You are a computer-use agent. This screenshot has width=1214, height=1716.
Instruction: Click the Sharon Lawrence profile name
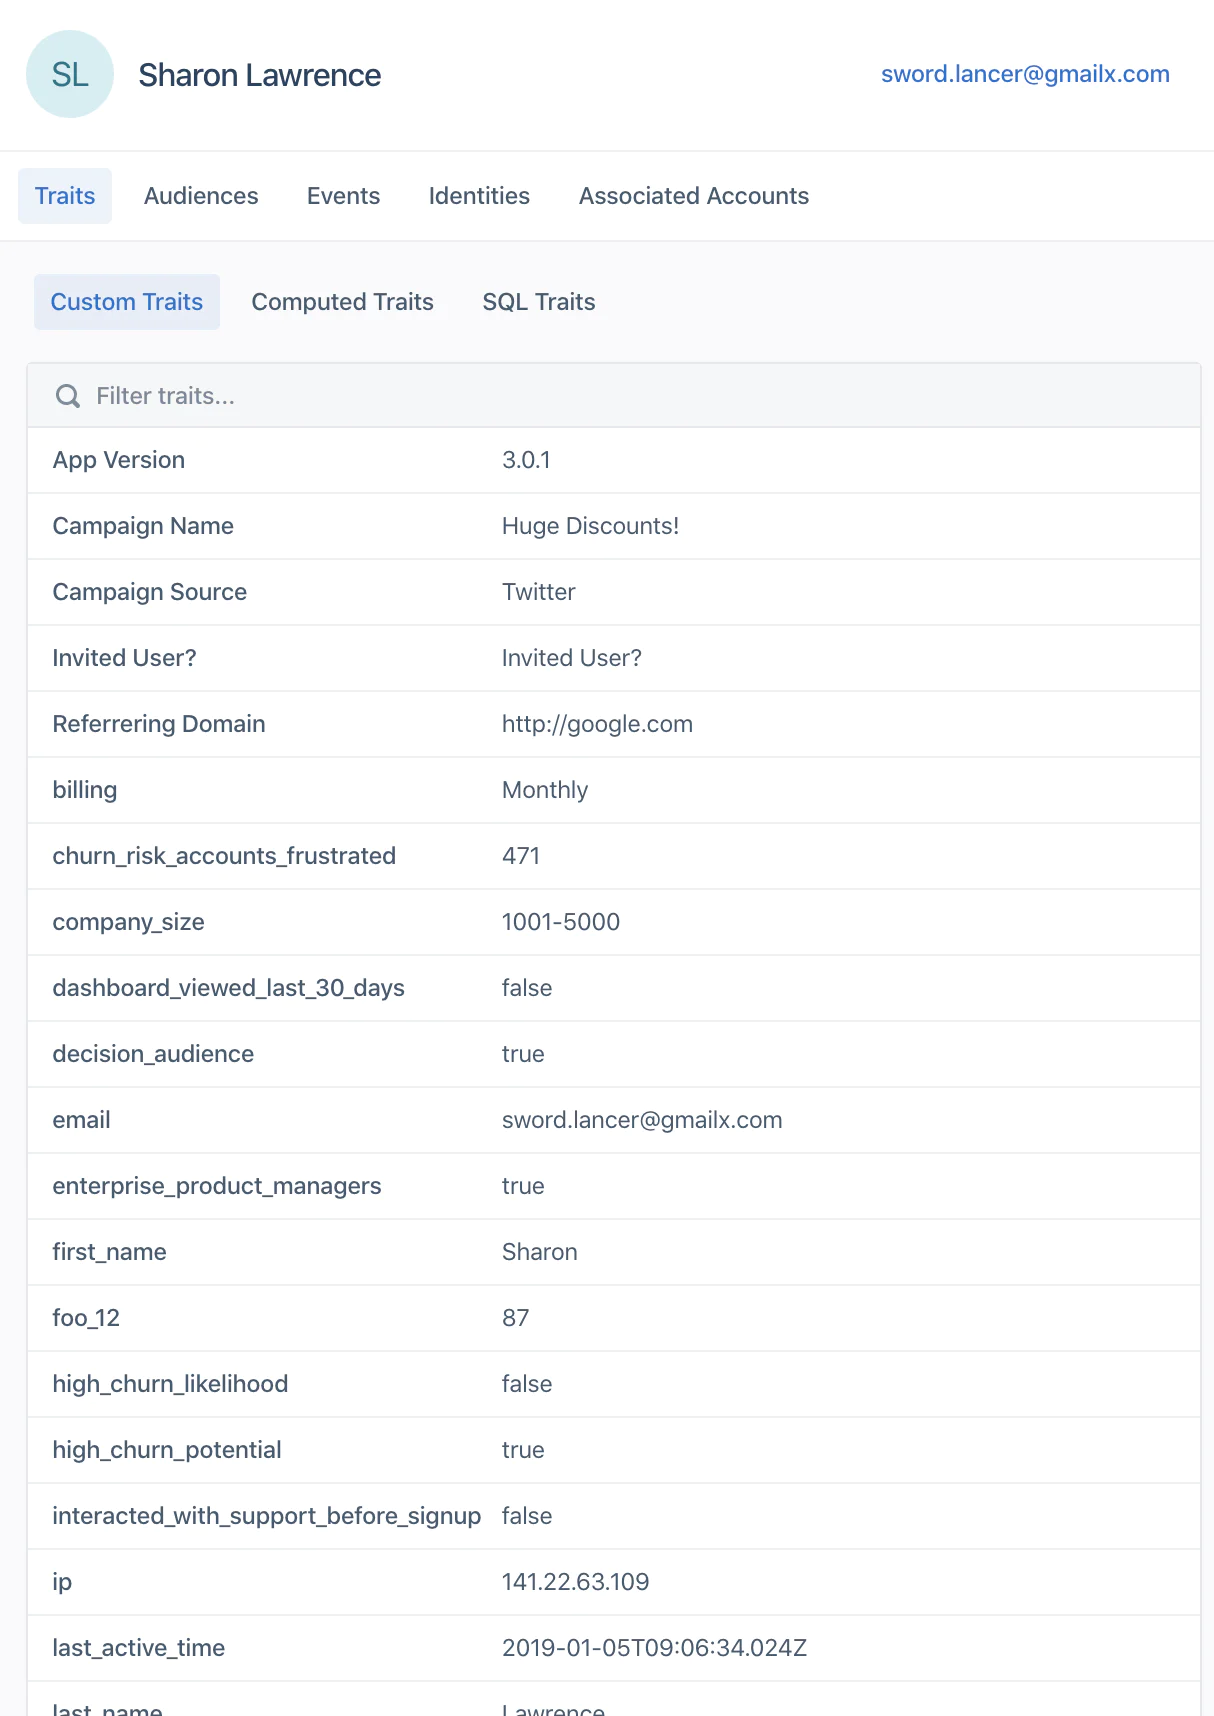259,75
